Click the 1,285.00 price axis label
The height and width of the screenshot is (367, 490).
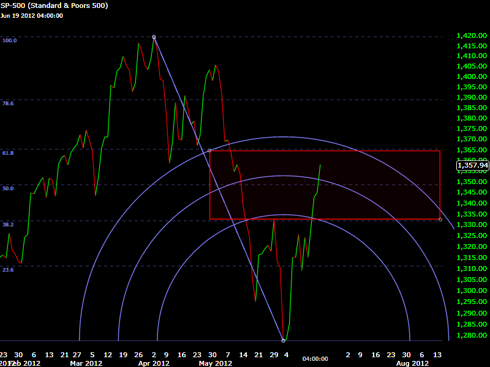pos(472,324)
